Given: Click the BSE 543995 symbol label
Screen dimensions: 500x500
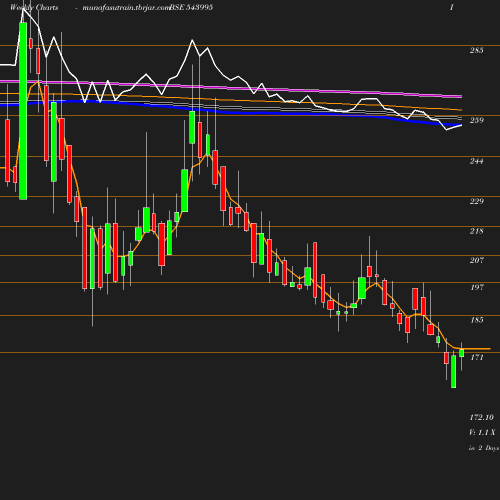Looking at the screenshot, I should coord(191,7).
